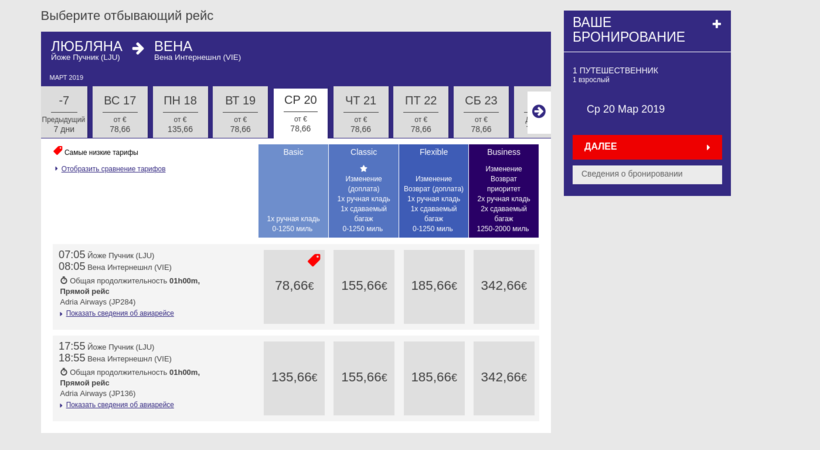Click the Business fare column header

click(503, 152)
